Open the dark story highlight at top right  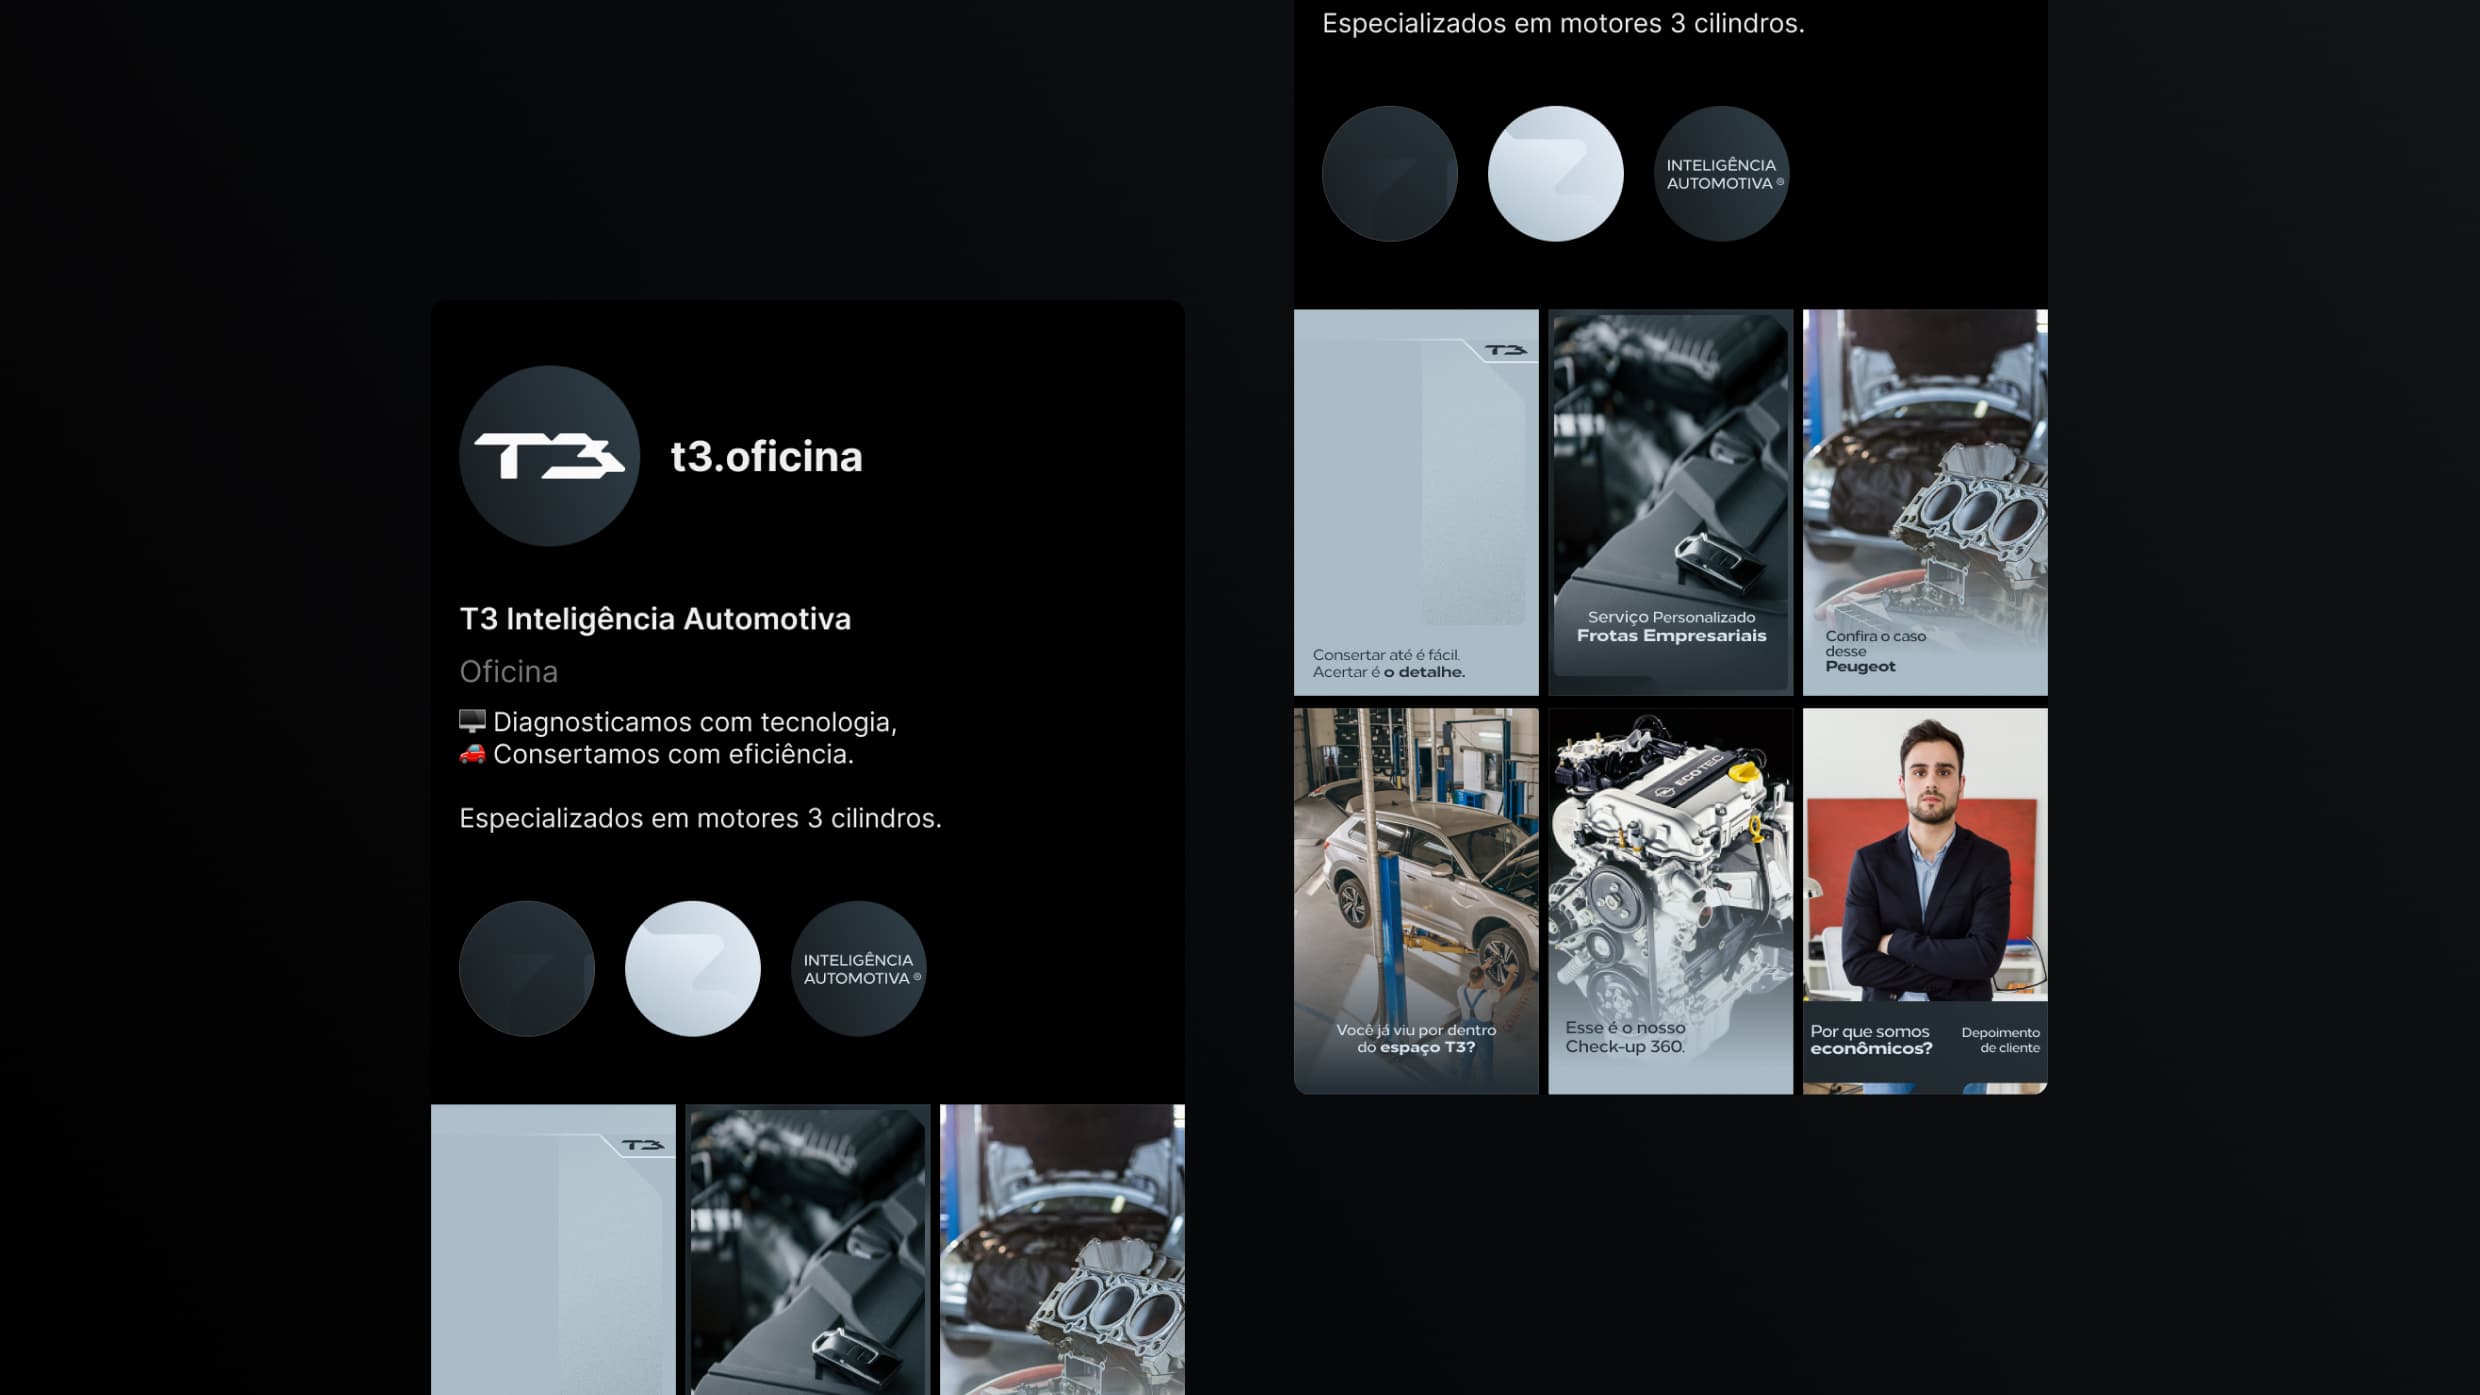[x=1390, y=174]
